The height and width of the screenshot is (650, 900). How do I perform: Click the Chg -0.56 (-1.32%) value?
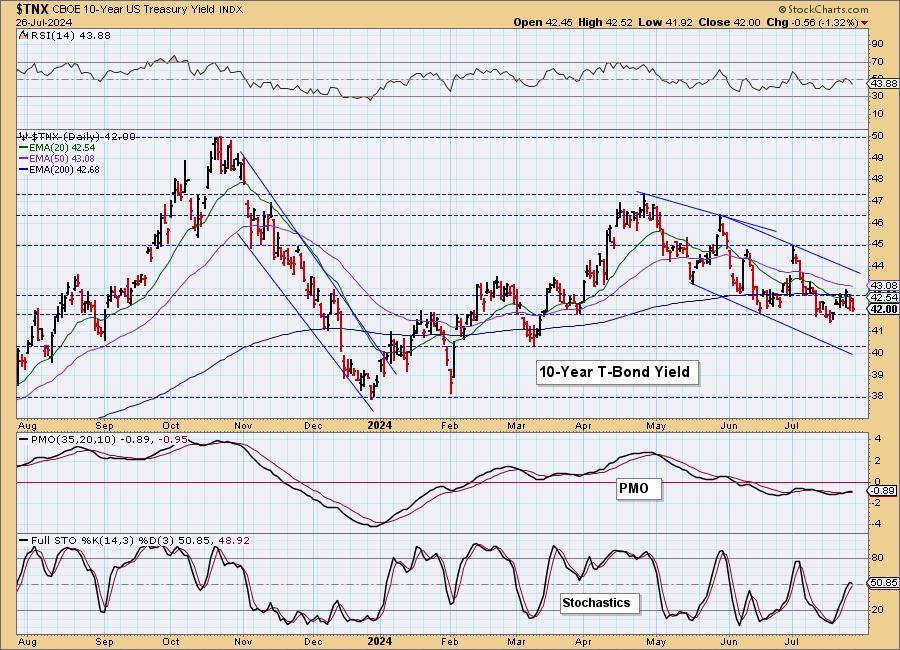[x=813, y=22]
